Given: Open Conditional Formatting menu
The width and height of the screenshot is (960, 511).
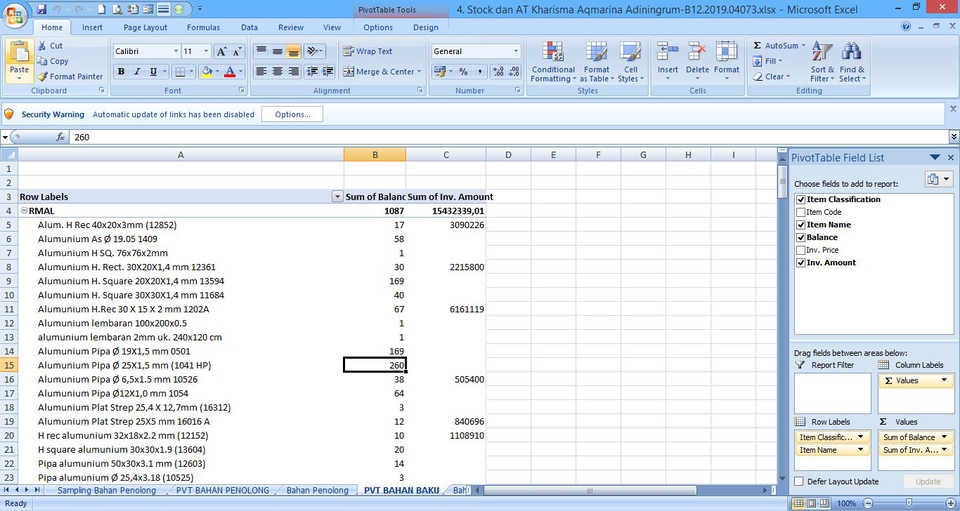Looking at the screenshot, I should 553,62.
